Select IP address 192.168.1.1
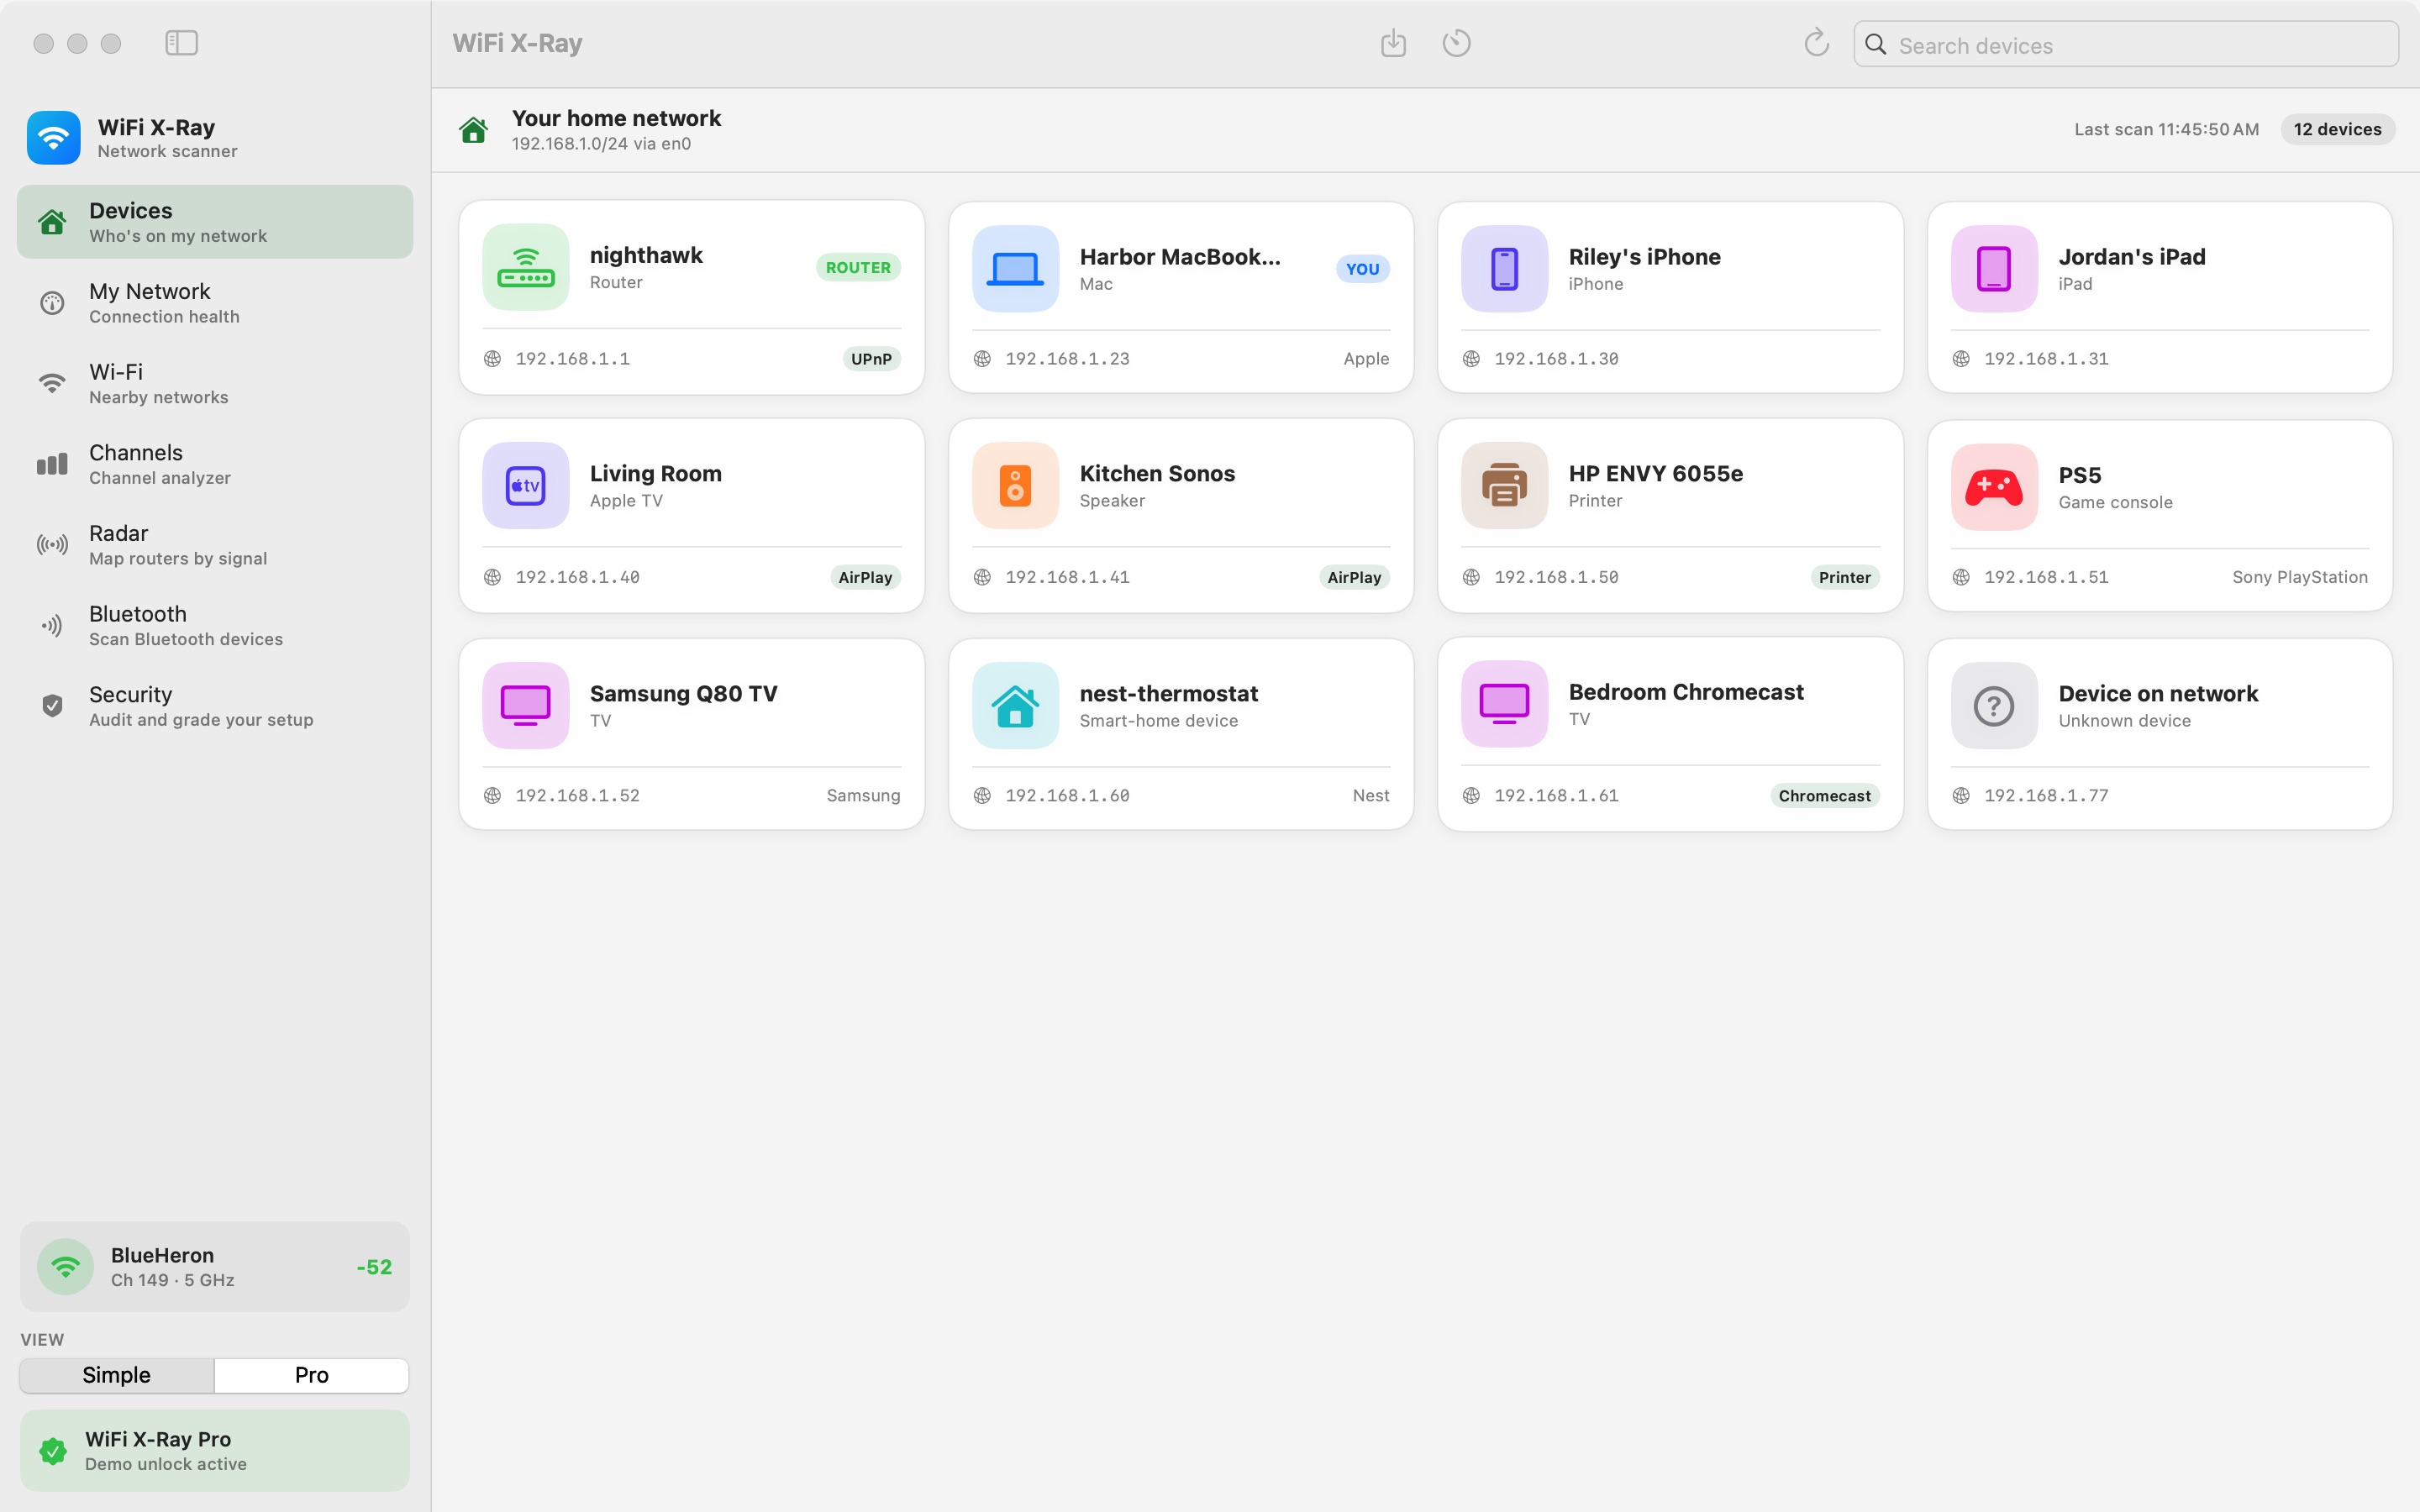 (573, 359)
